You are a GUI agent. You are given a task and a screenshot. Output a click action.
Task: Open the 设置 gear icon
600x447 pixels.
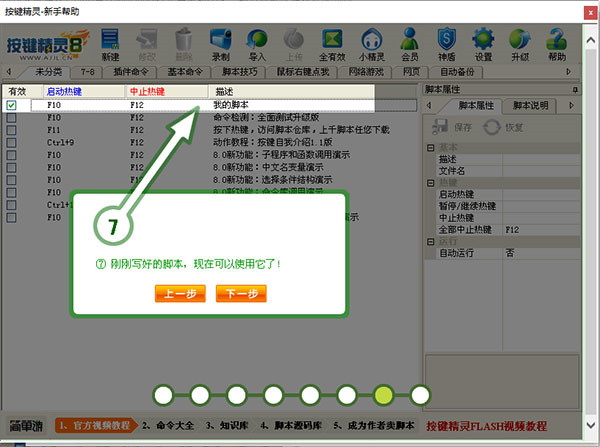[483, 44]
